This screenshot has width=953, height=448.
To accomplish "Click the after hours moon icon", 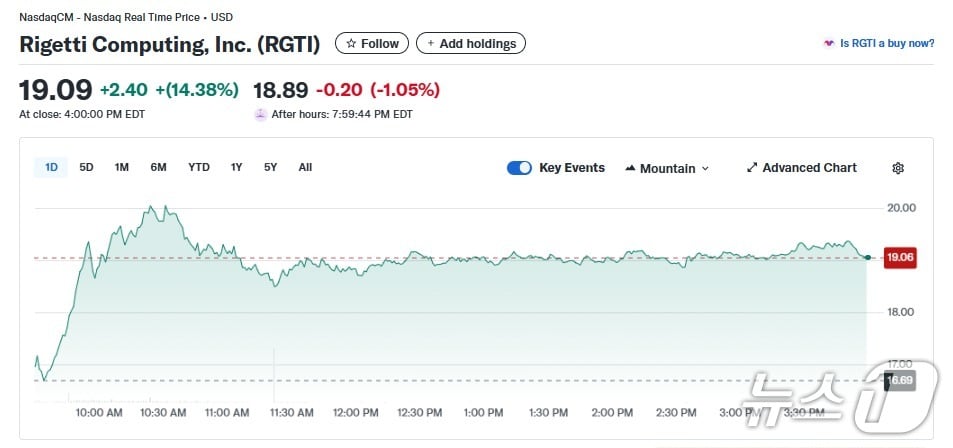I will 261,115.
